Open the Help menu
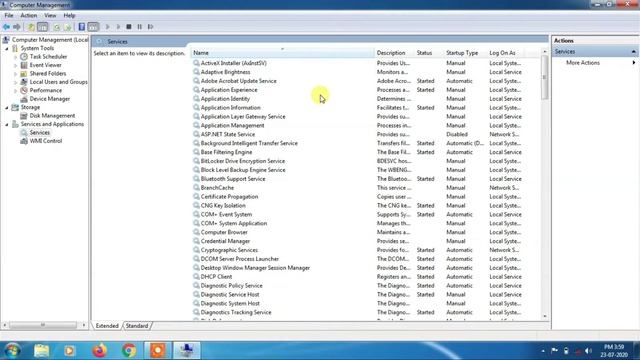Screen dimensions: 640x360 click(x=69, y=16)
